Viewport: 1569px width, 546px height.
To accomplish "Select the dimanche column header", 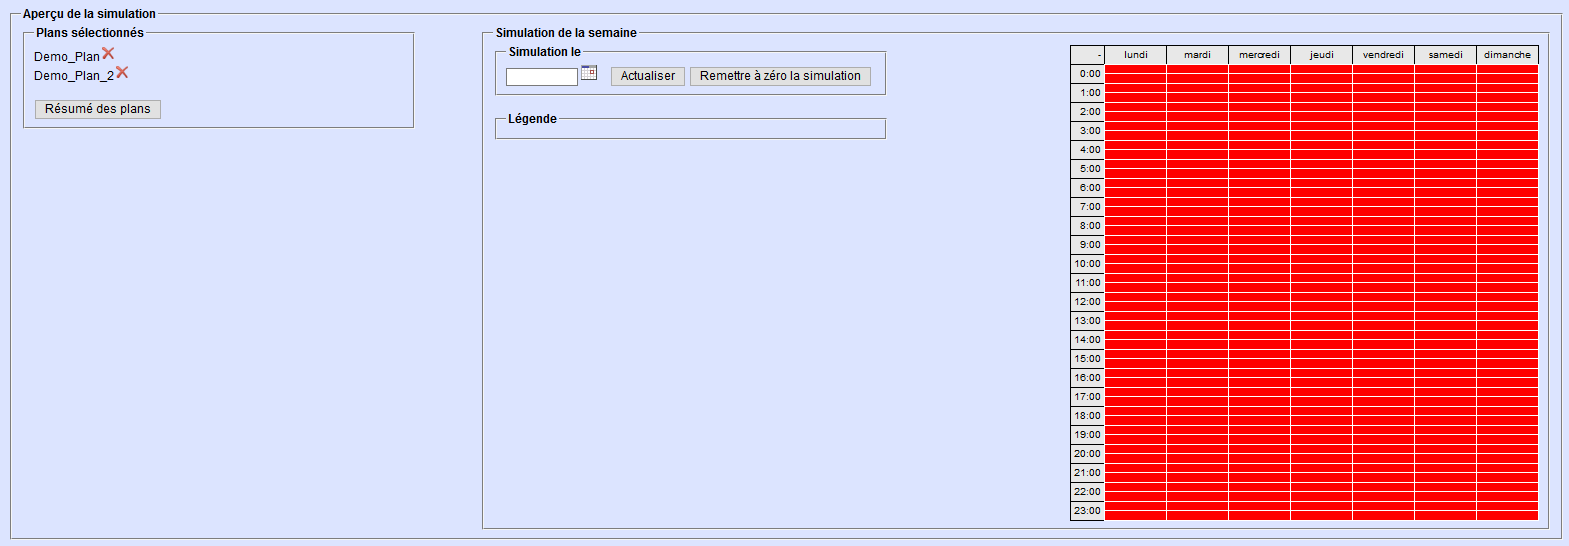I will [1508, 55].
